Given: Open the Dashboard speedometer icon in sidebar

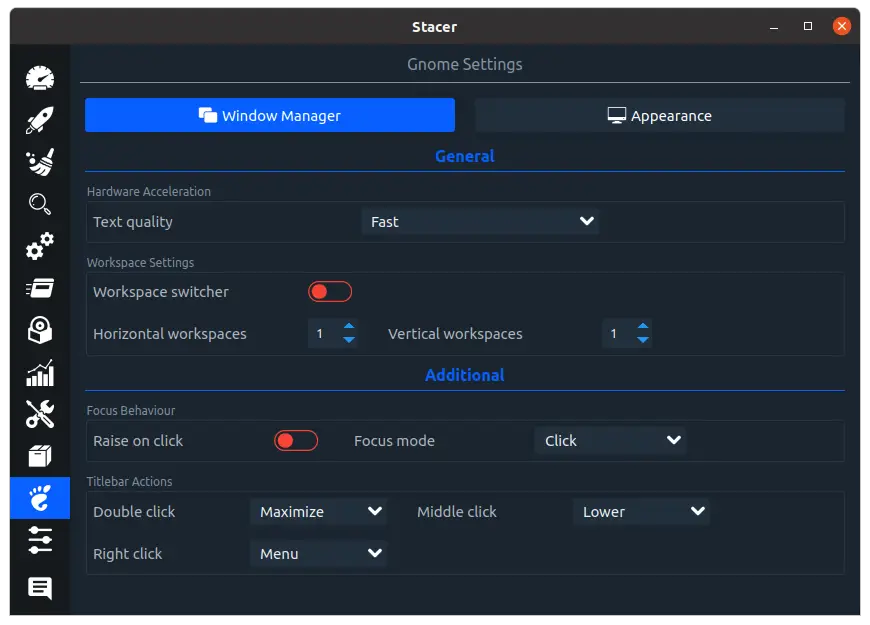Looking at the screenshot, I should [40, 78].
